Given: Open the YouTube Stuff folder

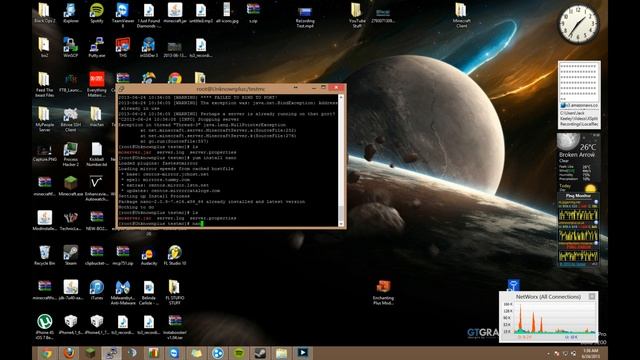Looking at the screenshot, I should click(x=357, y=15).
